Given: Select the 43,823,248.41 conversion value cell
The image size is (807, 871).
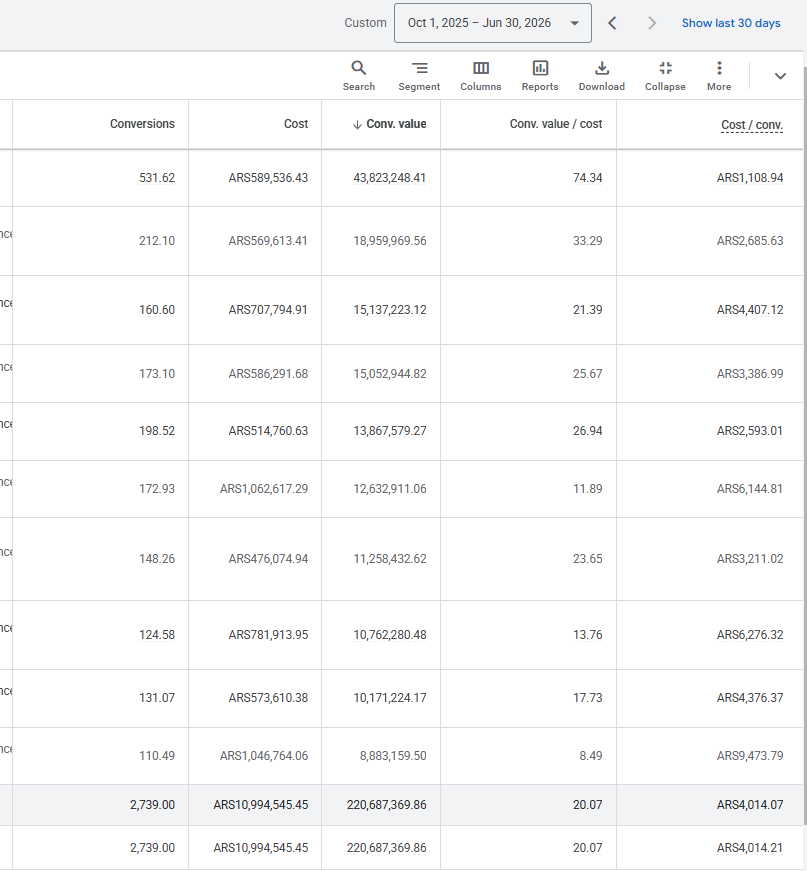Looking at the screenshot, I should (x=389, y=178).
